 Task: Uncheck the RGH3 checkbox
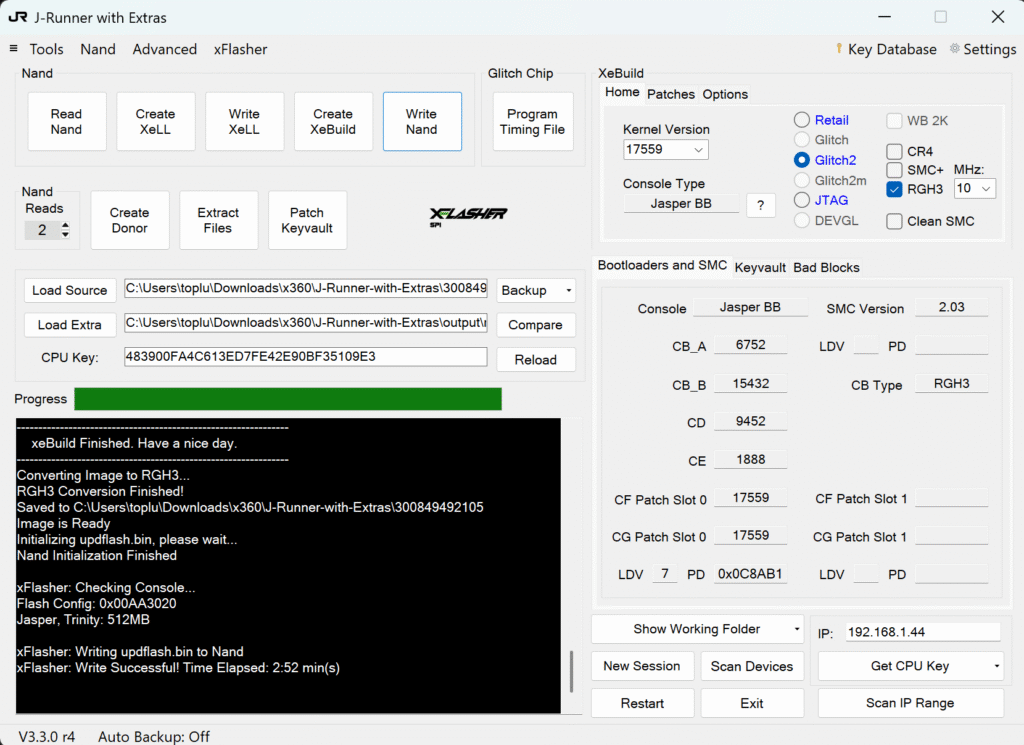(x=894, y=189)
